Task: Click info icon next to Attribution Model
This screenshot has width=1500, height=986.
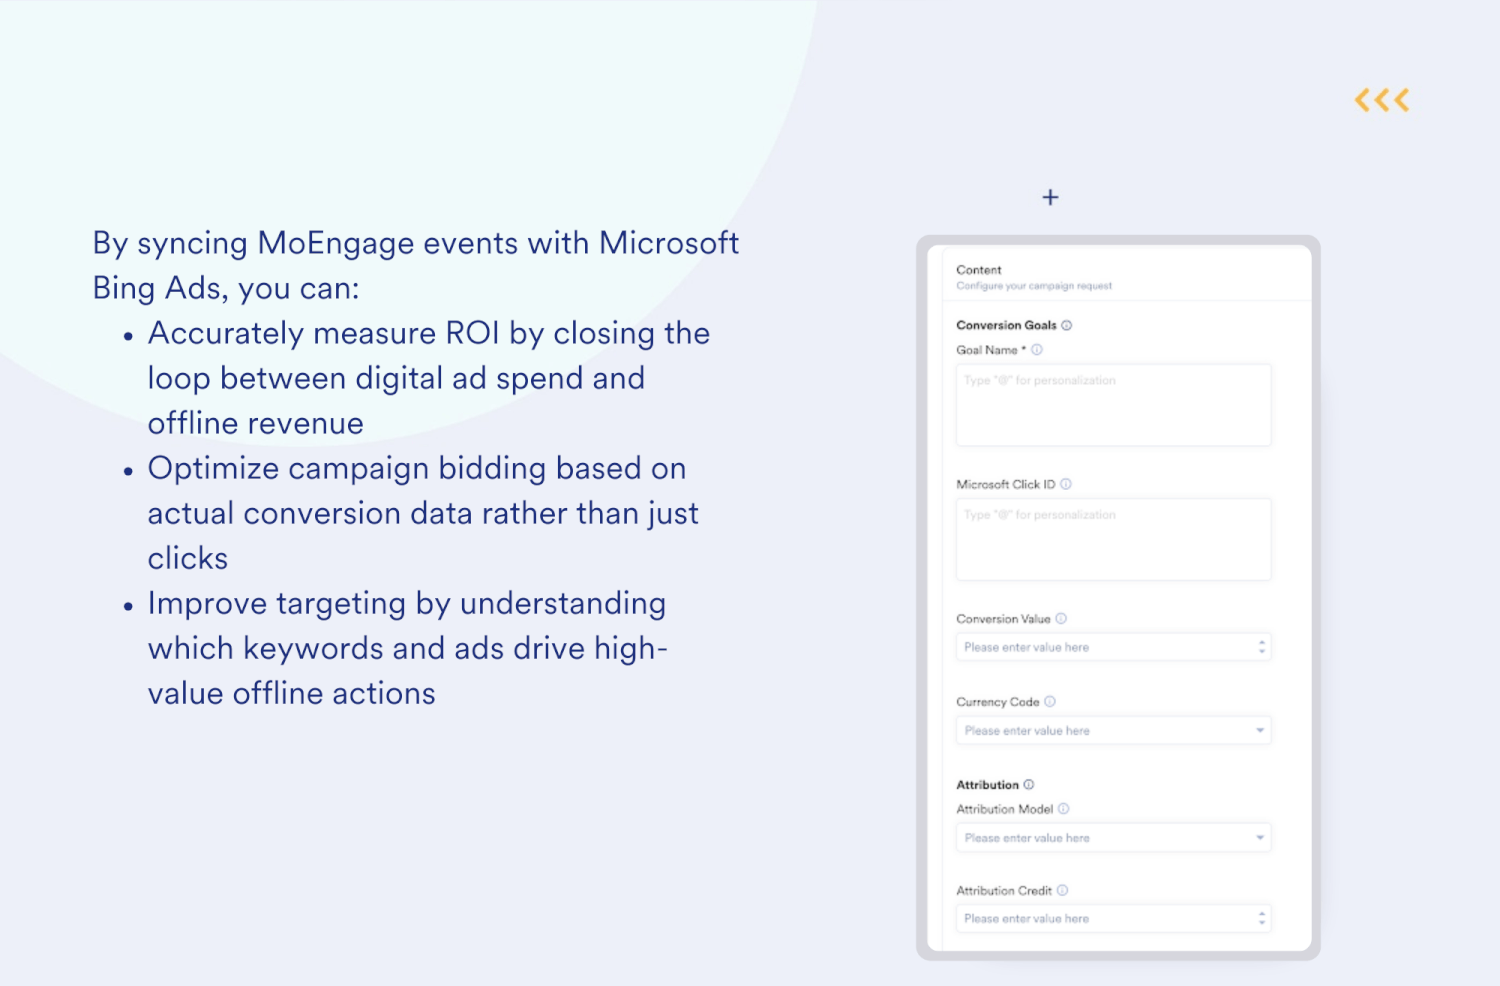Action: coord(1064,809)
